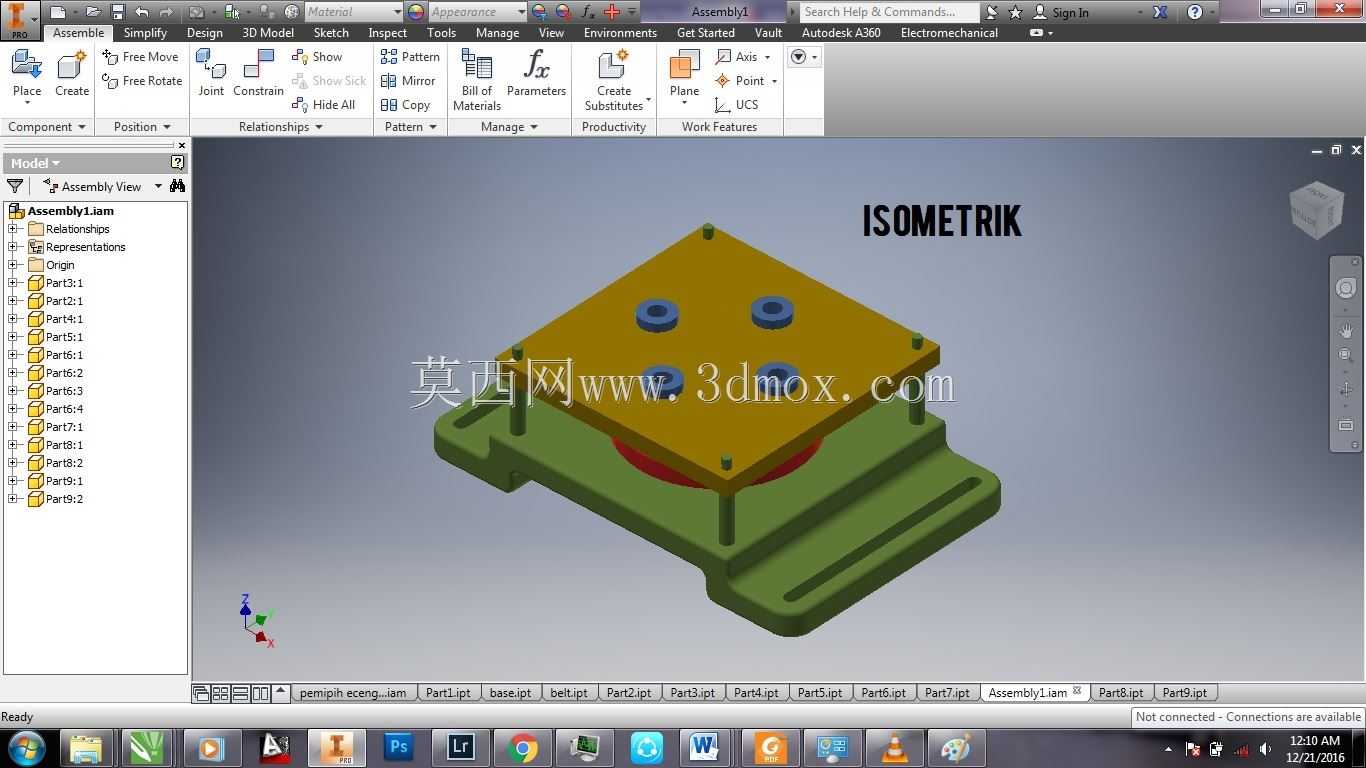Click the Help question mark icon
The width and height of the screenshot is (1366, 768).
1195,12
